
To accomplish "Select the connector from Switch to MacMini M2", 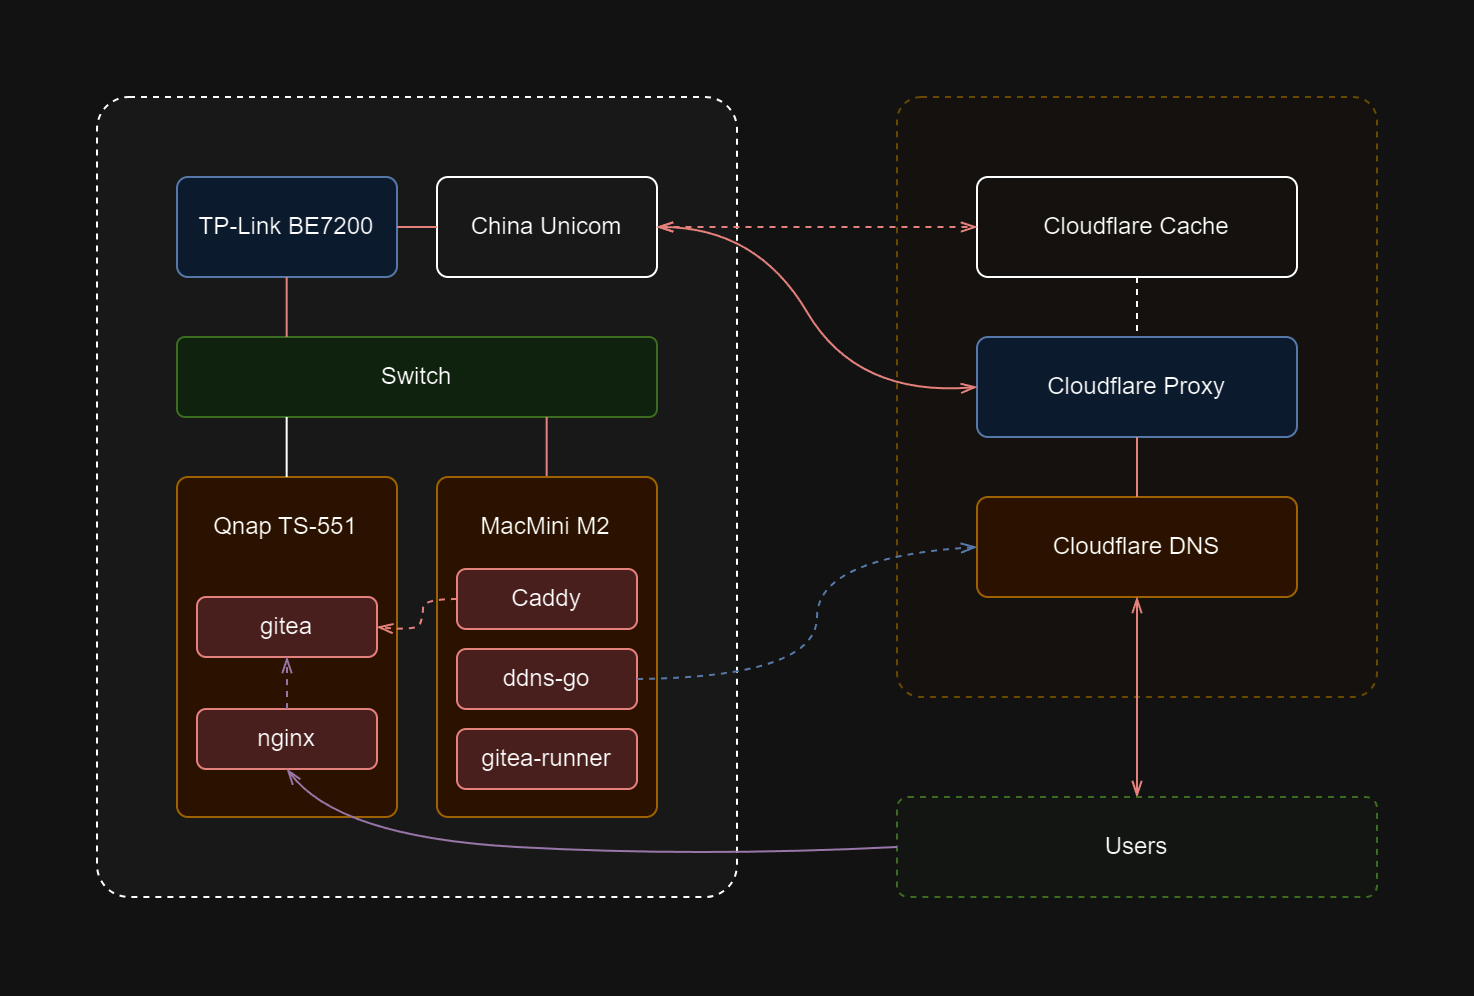I will click(547, 447).
